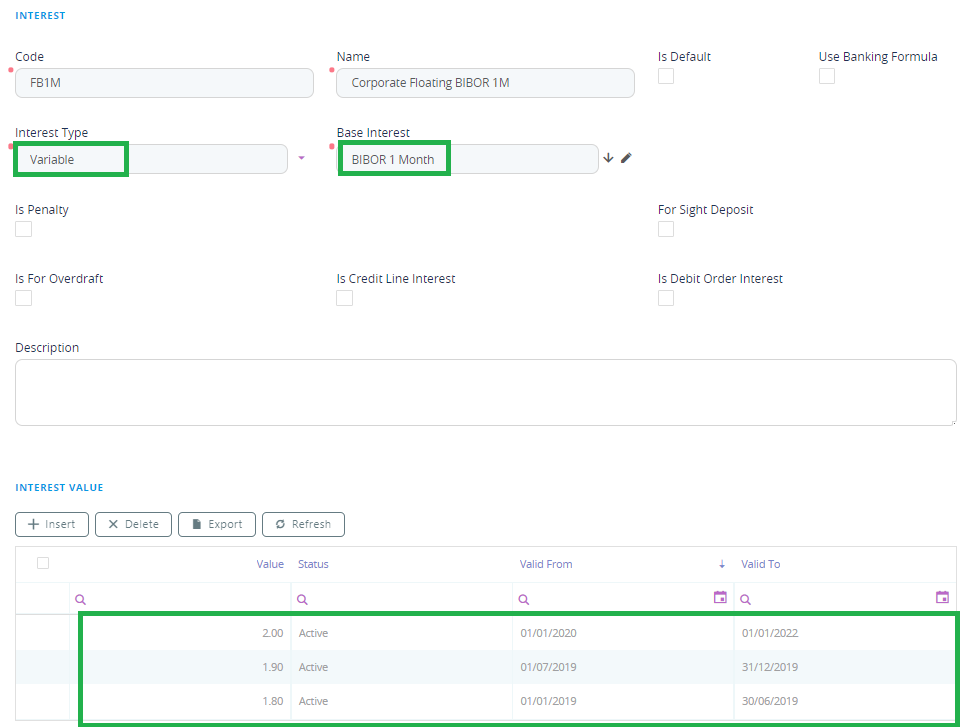The image size is (968, 727).
Task: Click the Export button
Action: pos(217,524)
